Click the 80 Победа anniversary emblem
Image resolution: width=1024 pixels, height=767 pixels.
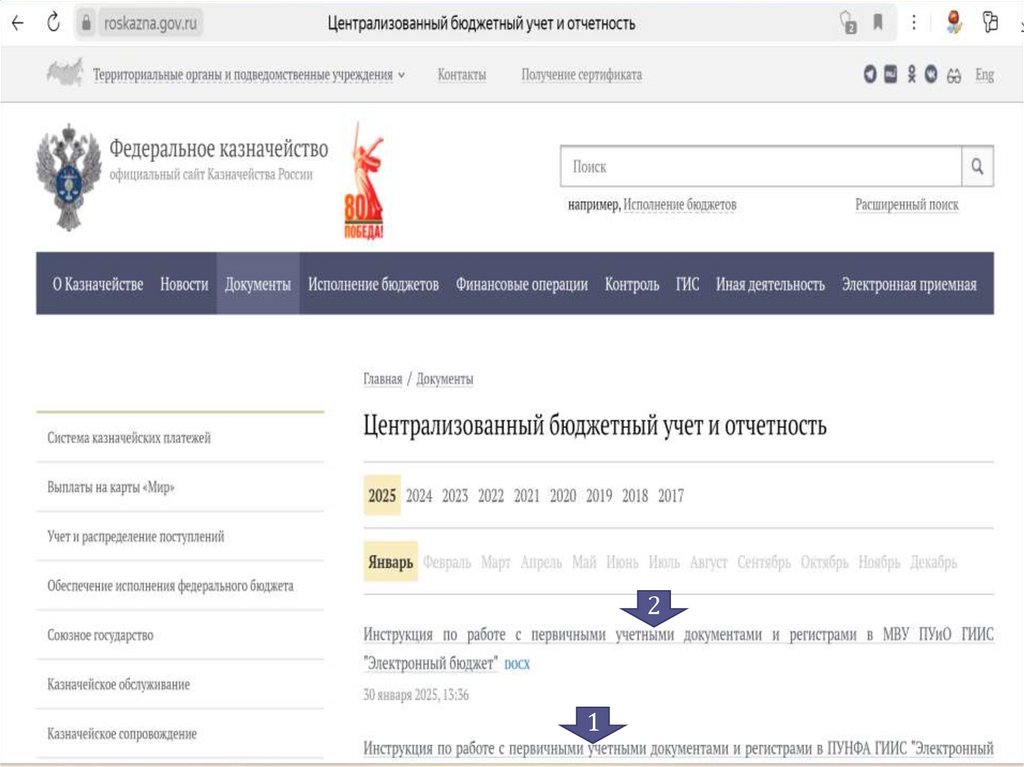(x=364, y=181)
